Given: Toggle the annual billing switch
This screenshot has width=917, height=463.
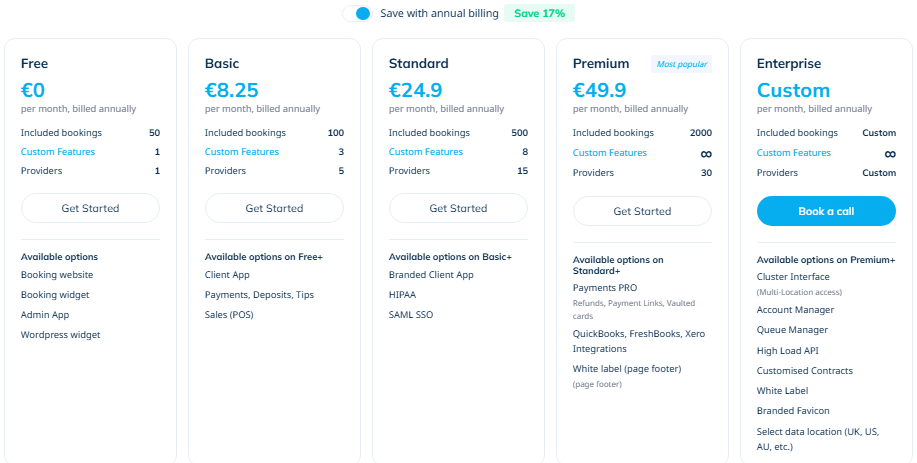Looking at the screenshot, I should coord(357,13).
